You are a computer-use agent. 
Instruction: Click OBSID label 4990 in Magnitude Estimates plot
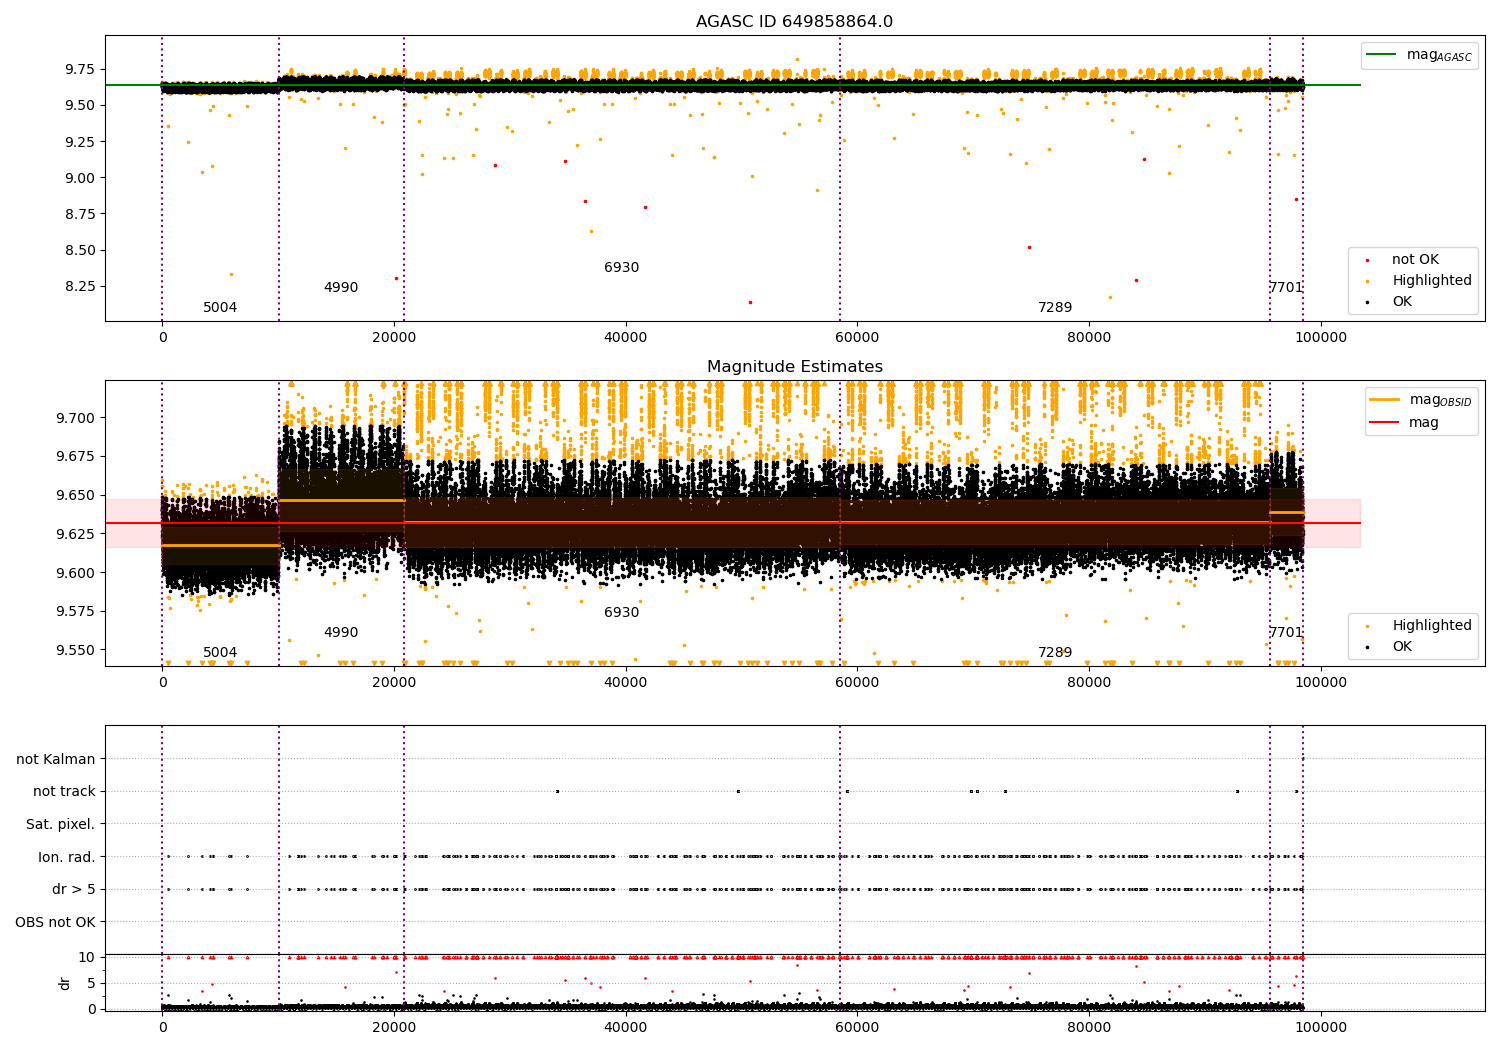pyautogui.click(x=341, y=633)
